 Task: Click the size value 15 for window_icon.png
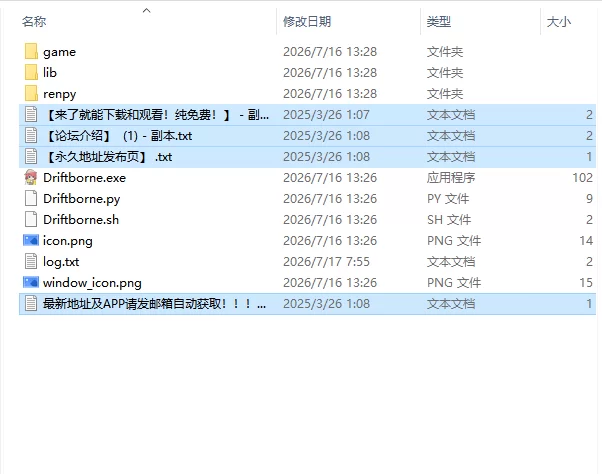coord(586,282)
